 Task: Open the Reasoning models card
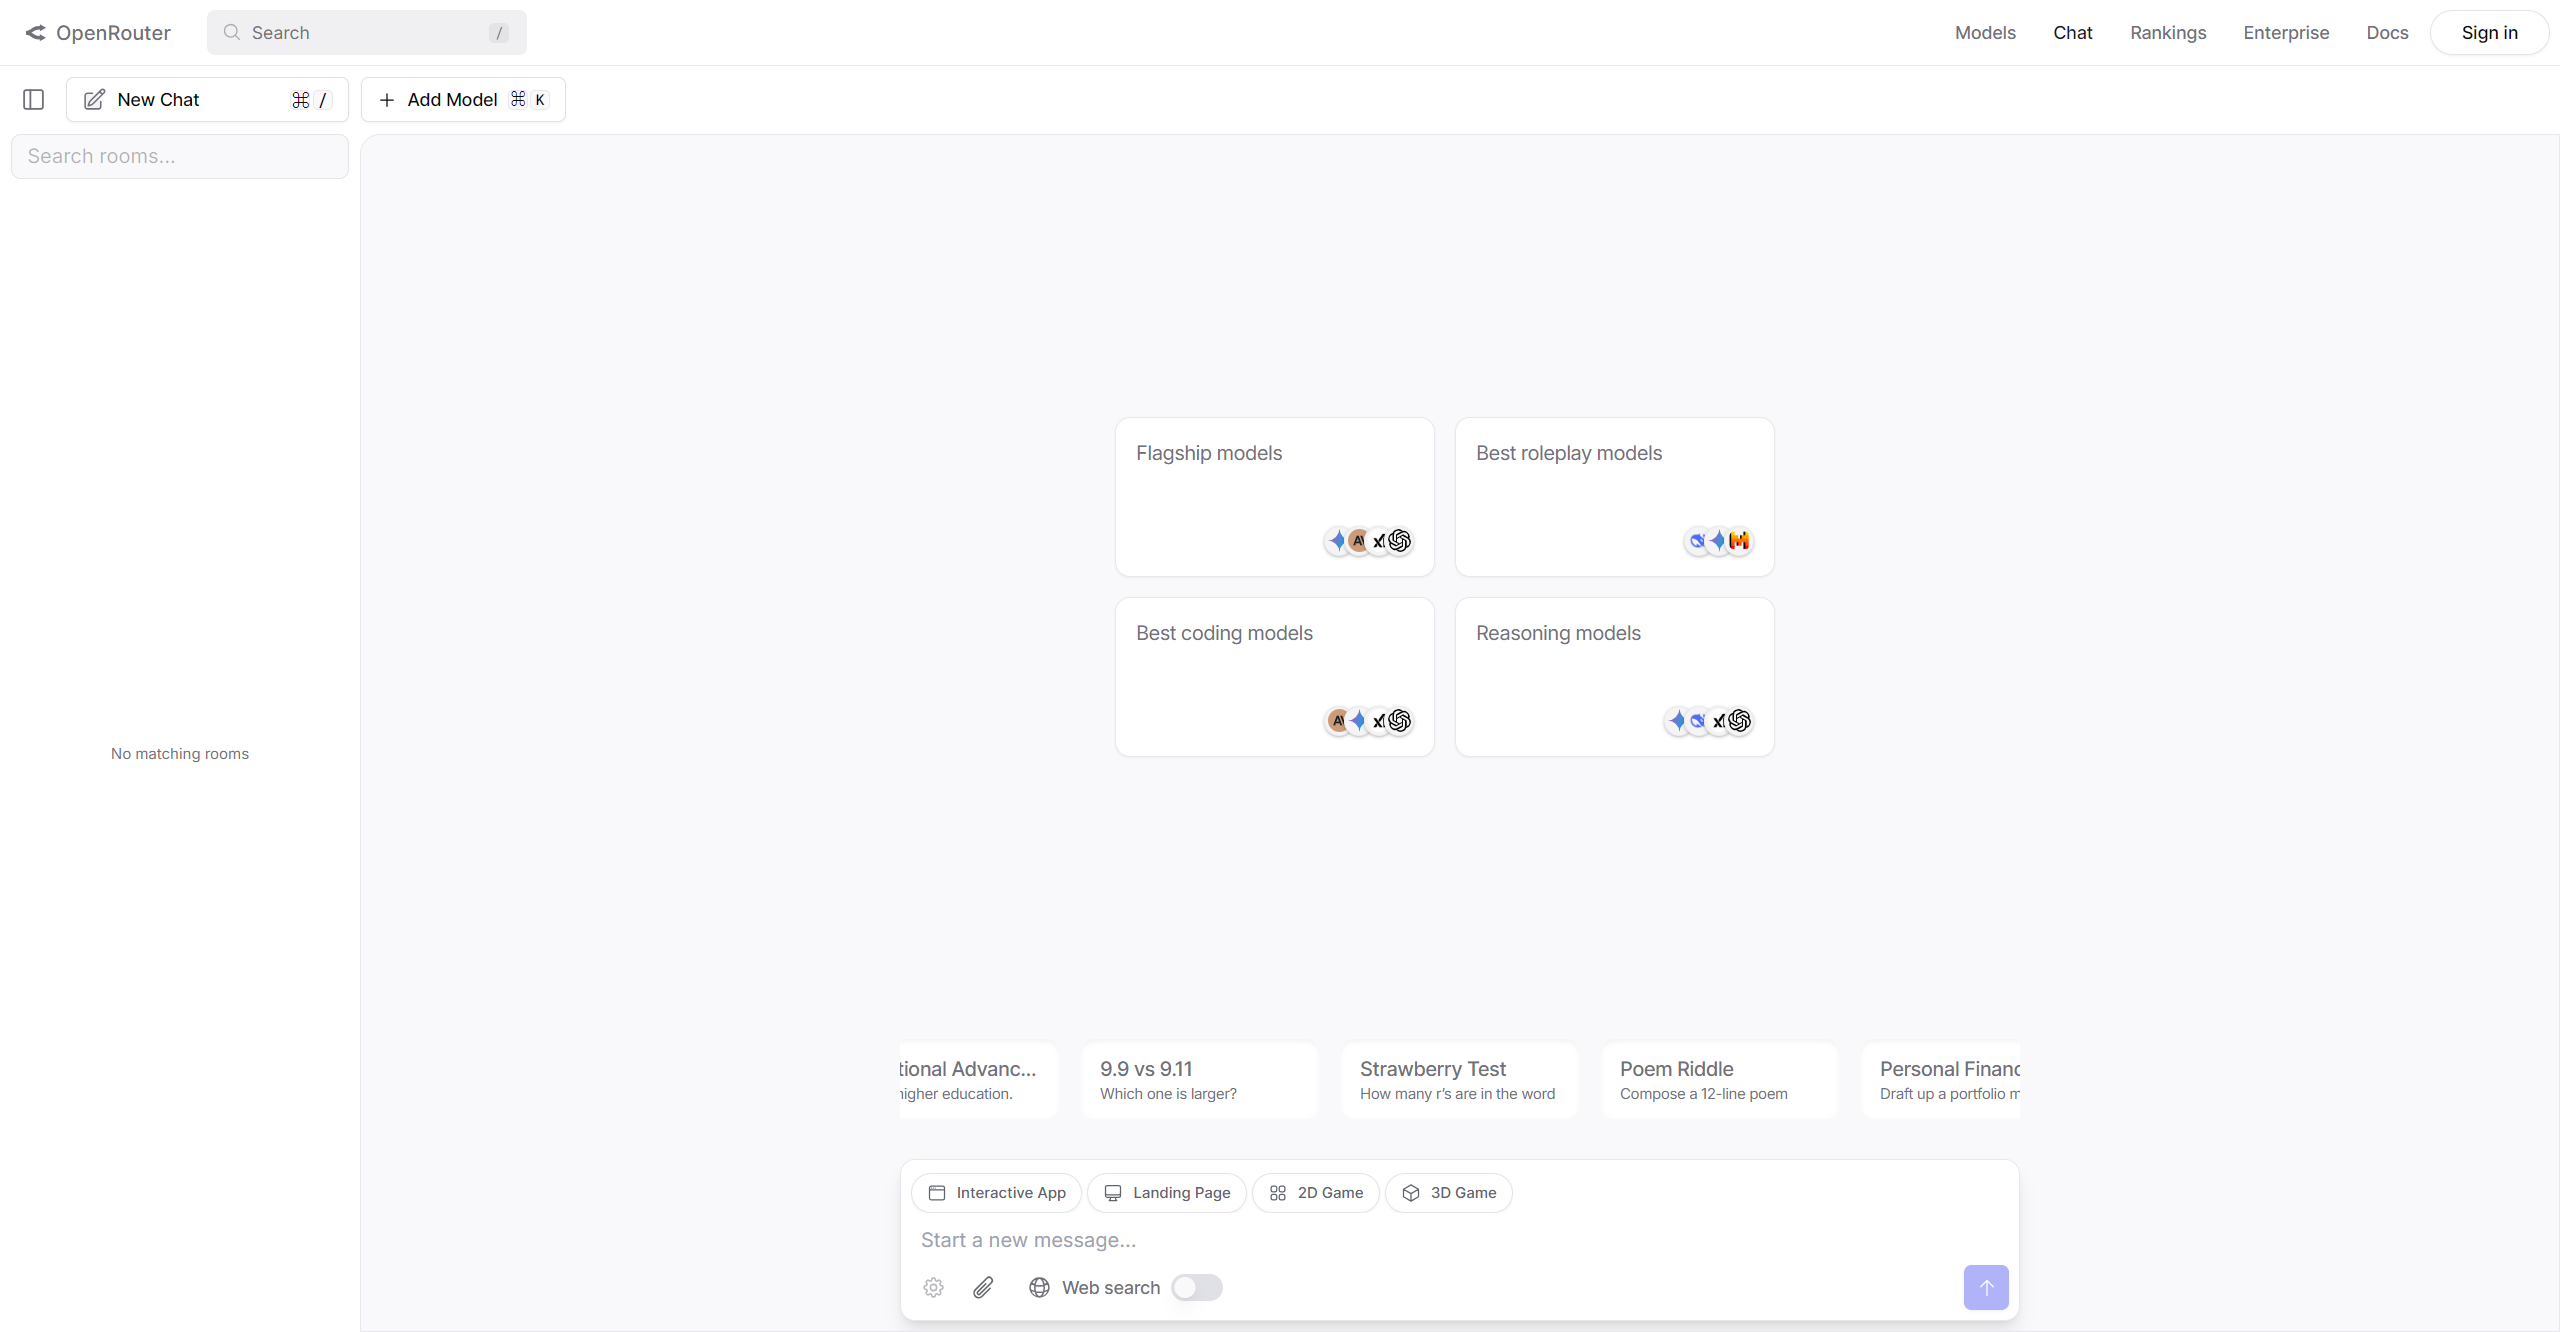(x=1614, y=676)
